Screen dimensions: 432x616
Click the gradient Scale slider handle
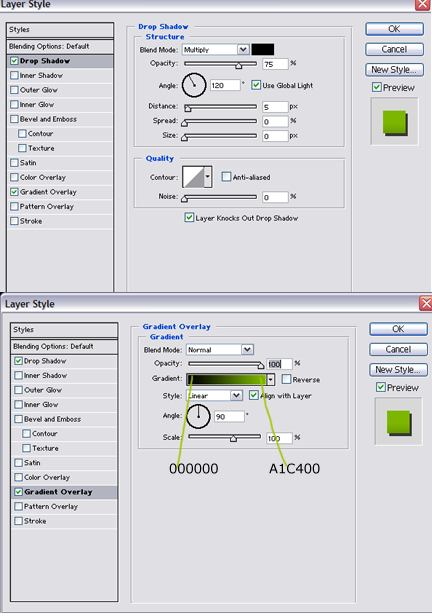[x=233, y=439]
